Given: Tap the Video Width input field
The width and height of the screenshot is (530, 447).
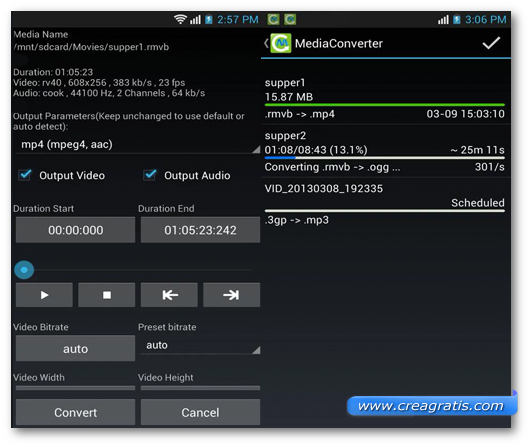Looking at the screenshot, I should (x=75, y=388).
